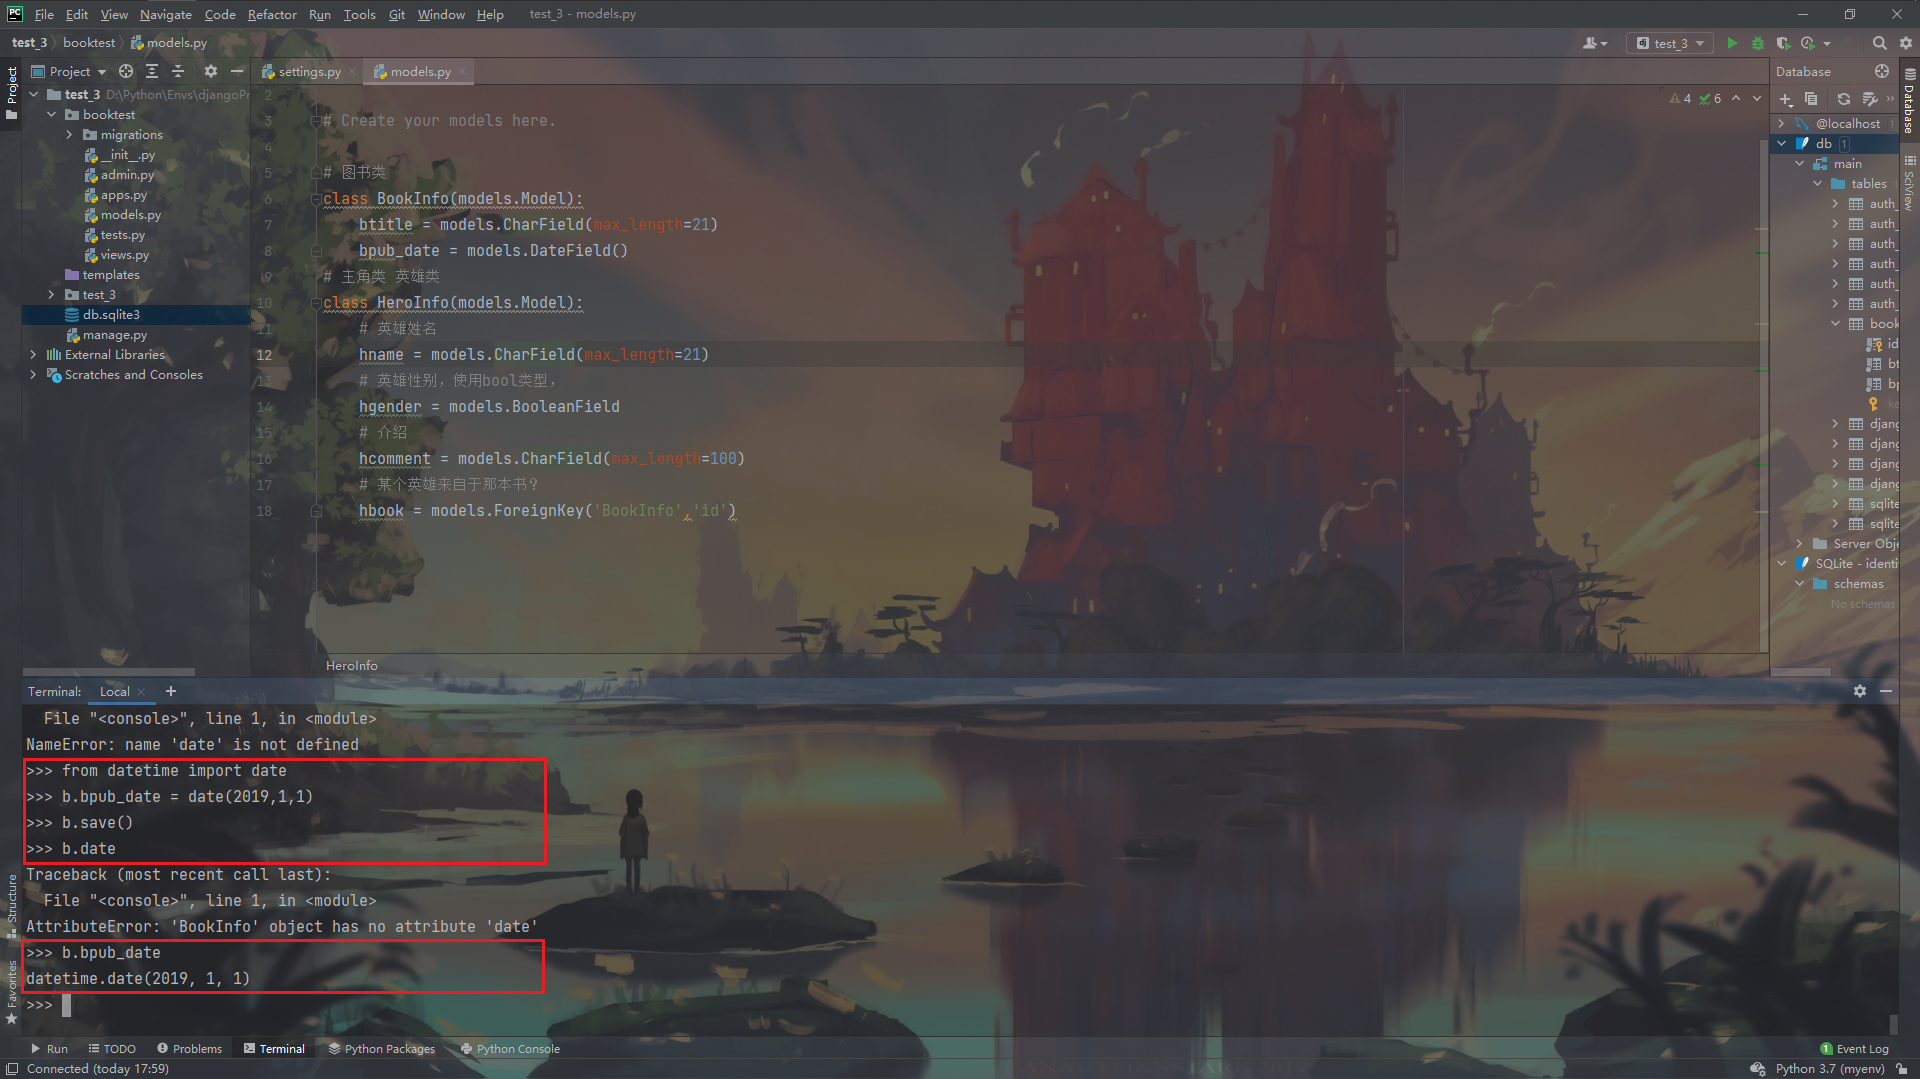Expand the @localhost data source

pyautogui.click(x=1782, y=124)
